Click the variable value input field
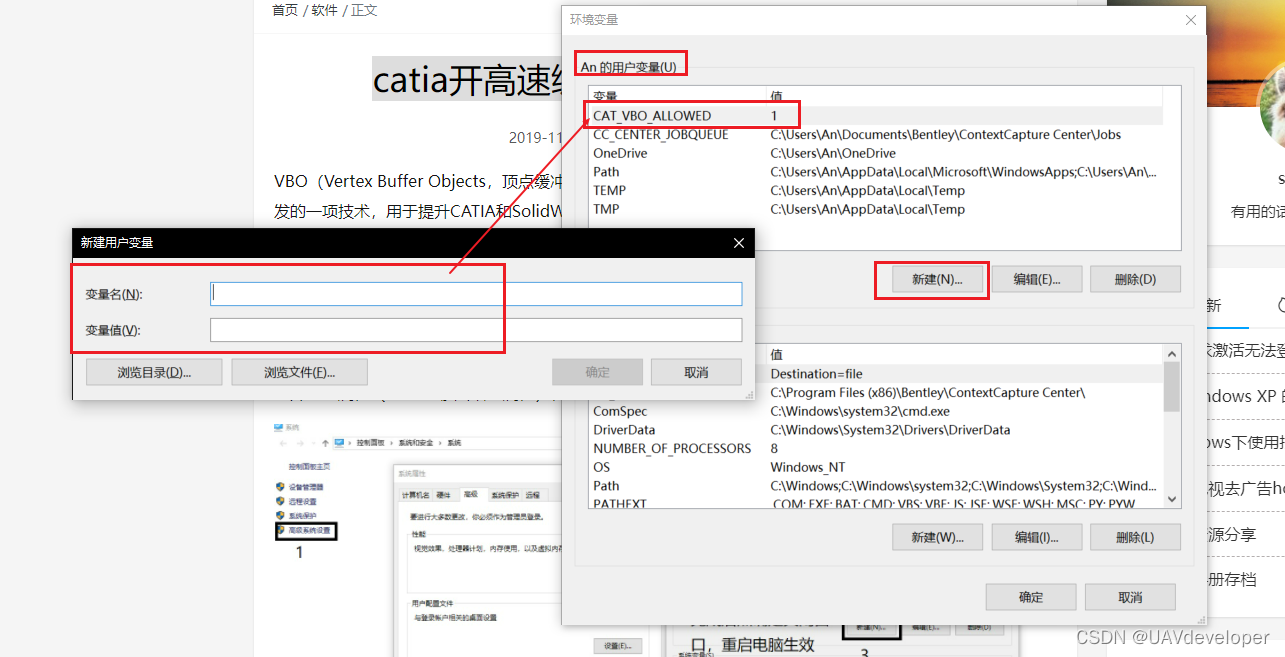This screenshot has width=1285, height=657. [x=476, y=330]
